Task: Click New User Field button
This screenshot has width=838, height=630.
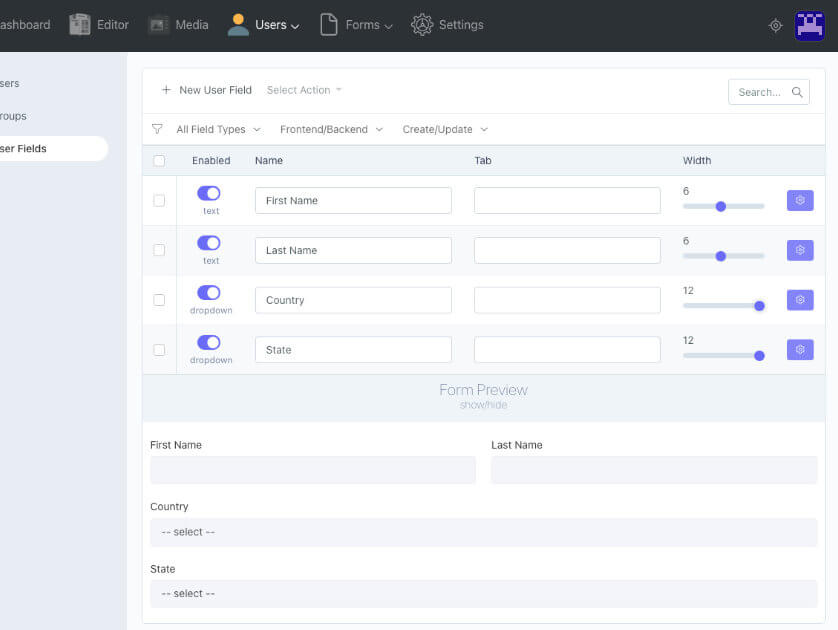Action: [206, 90]
